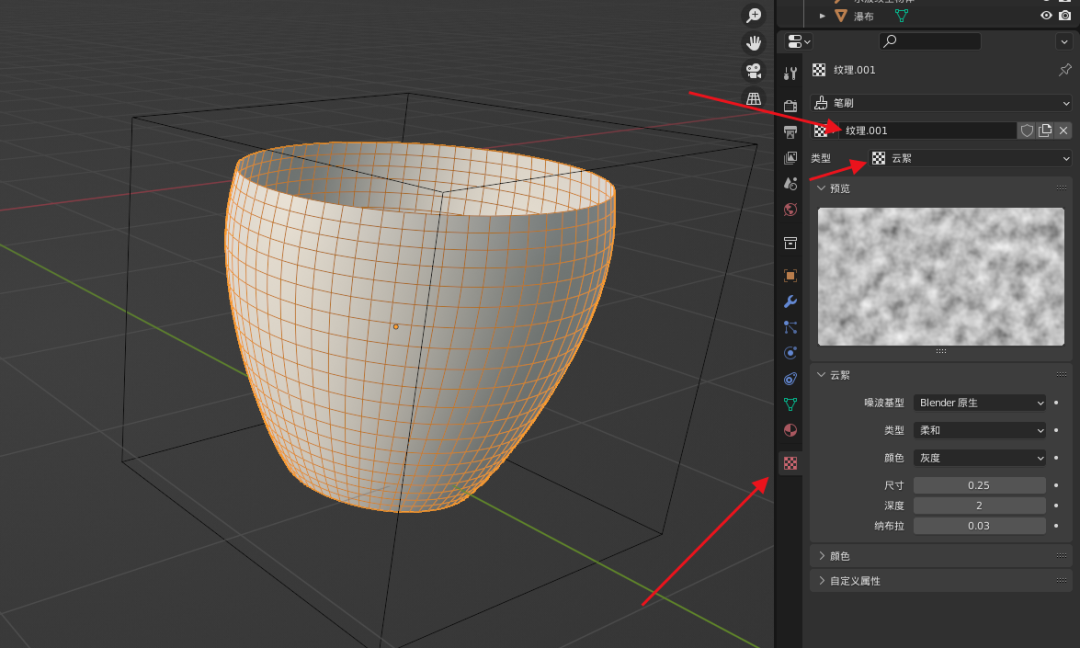Switch perspective/orthographic with the grid gizmo
Viewport: 1080px width, 648px height.
tap(754, 98)
